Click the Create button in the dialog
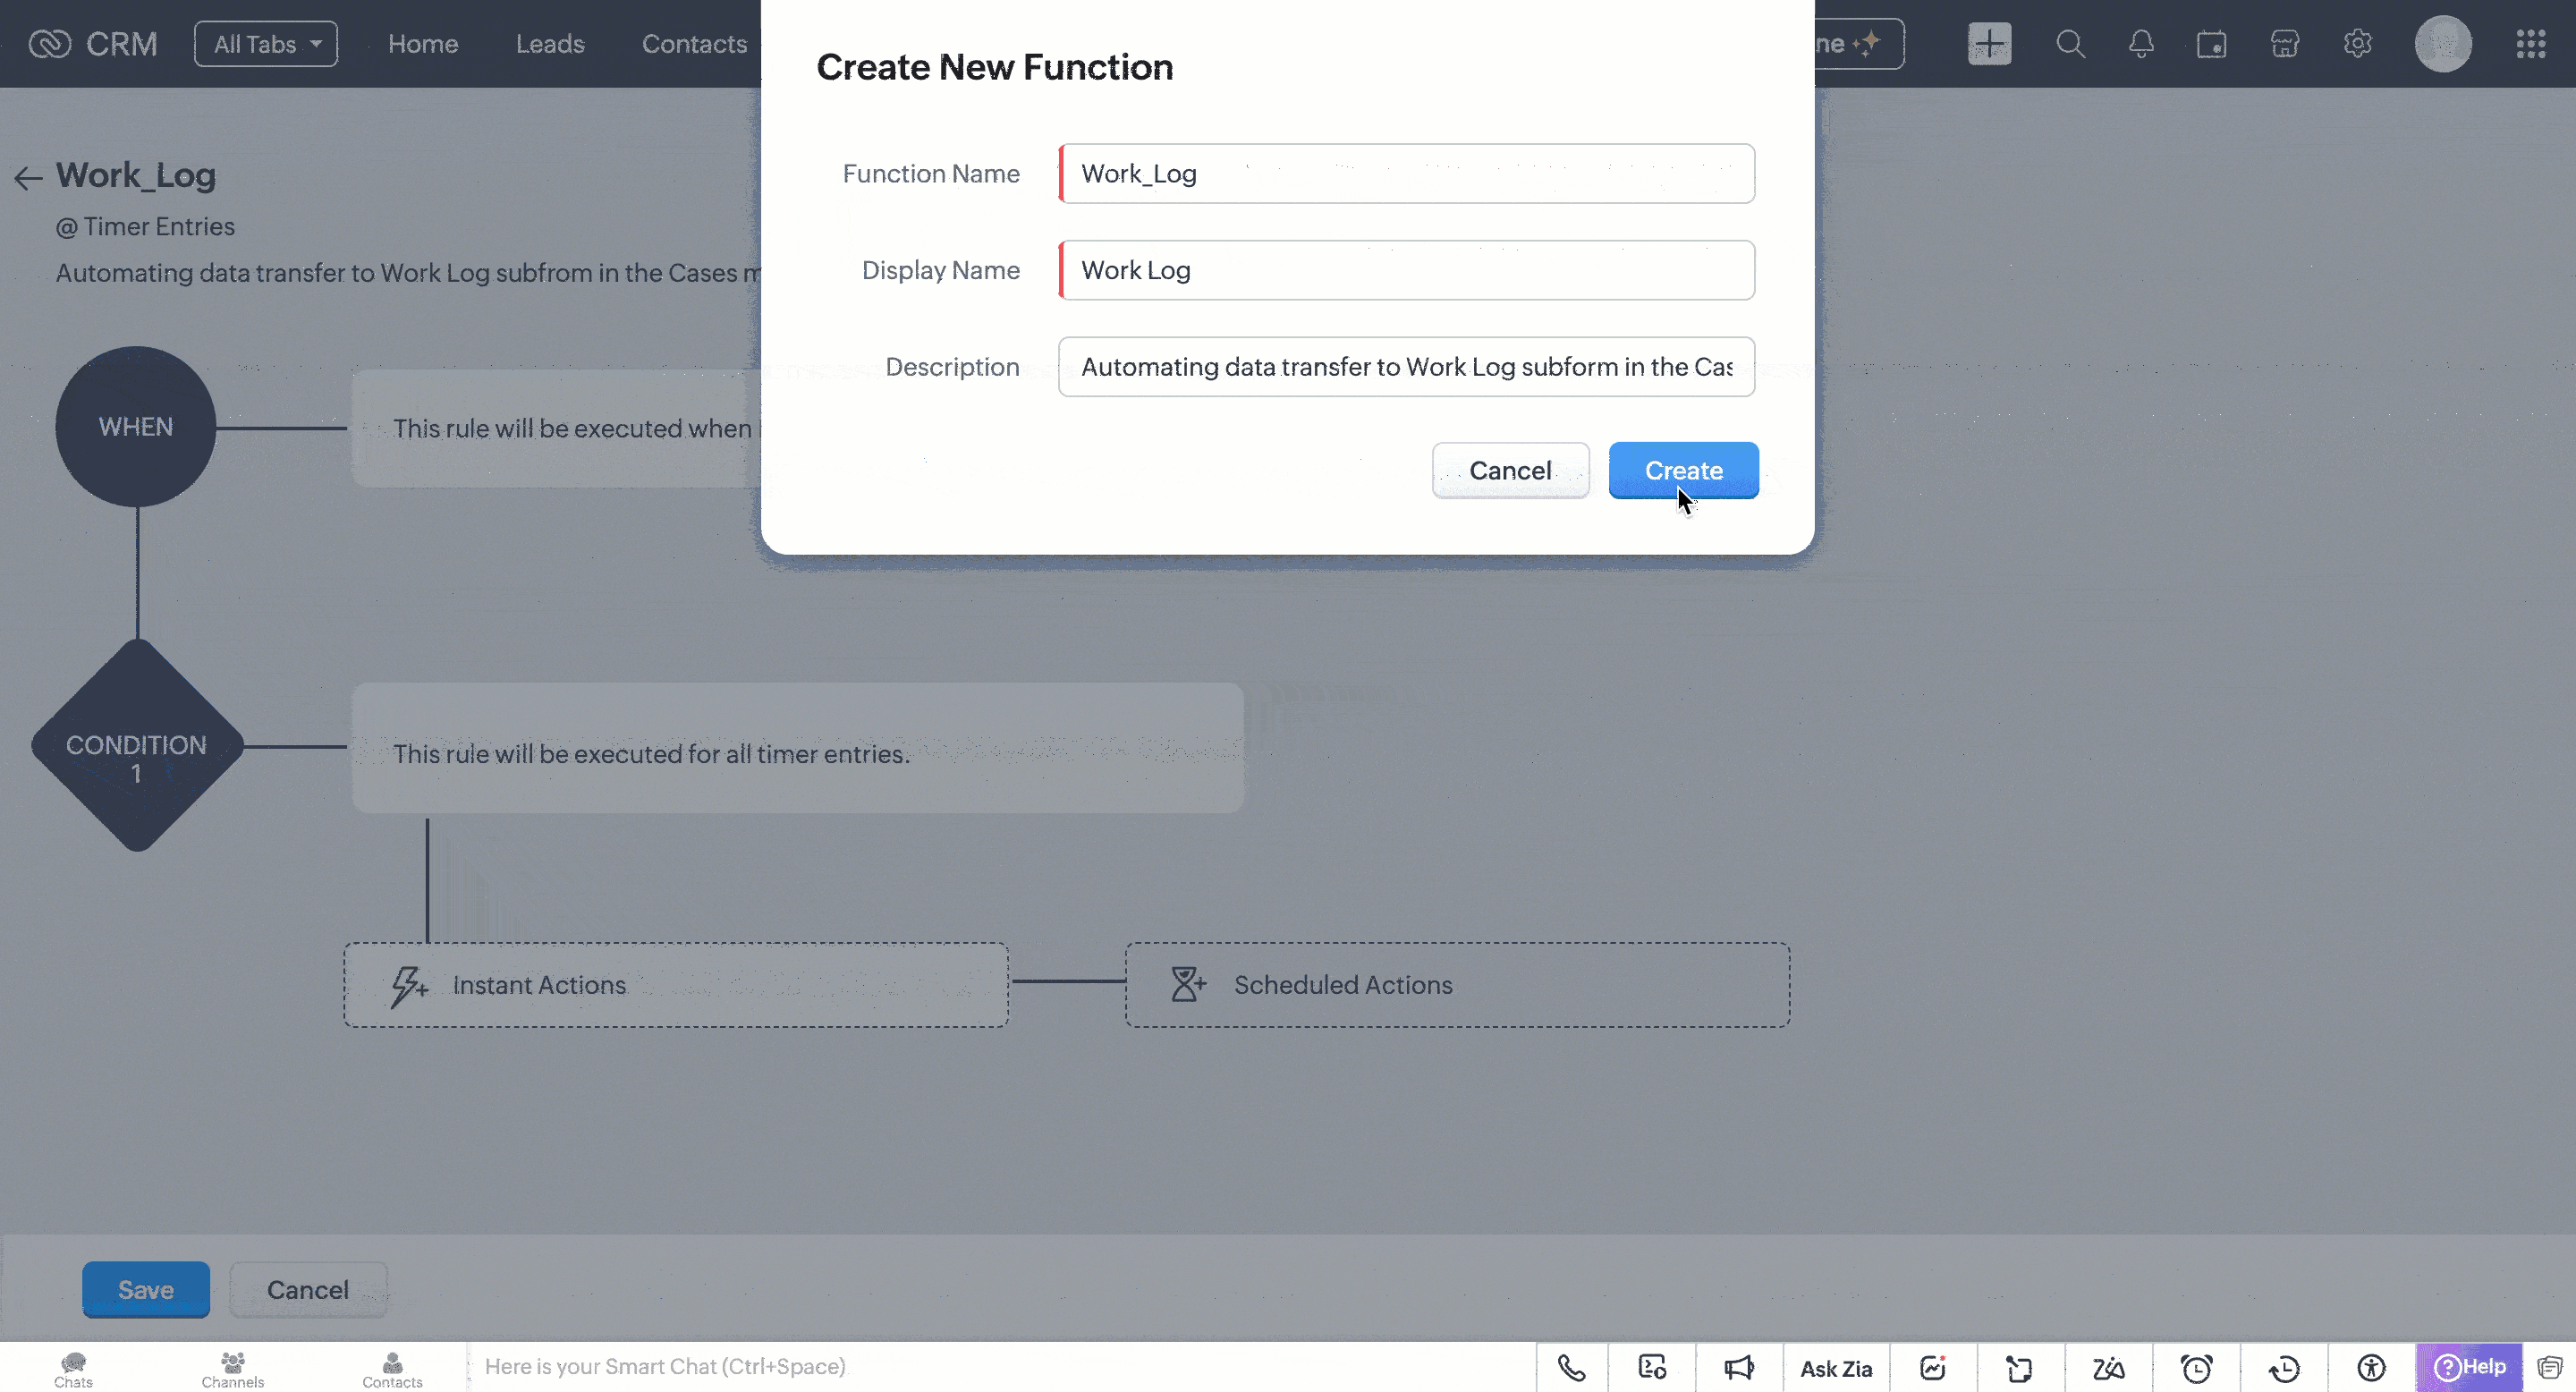 click(x=1682, y=470)
